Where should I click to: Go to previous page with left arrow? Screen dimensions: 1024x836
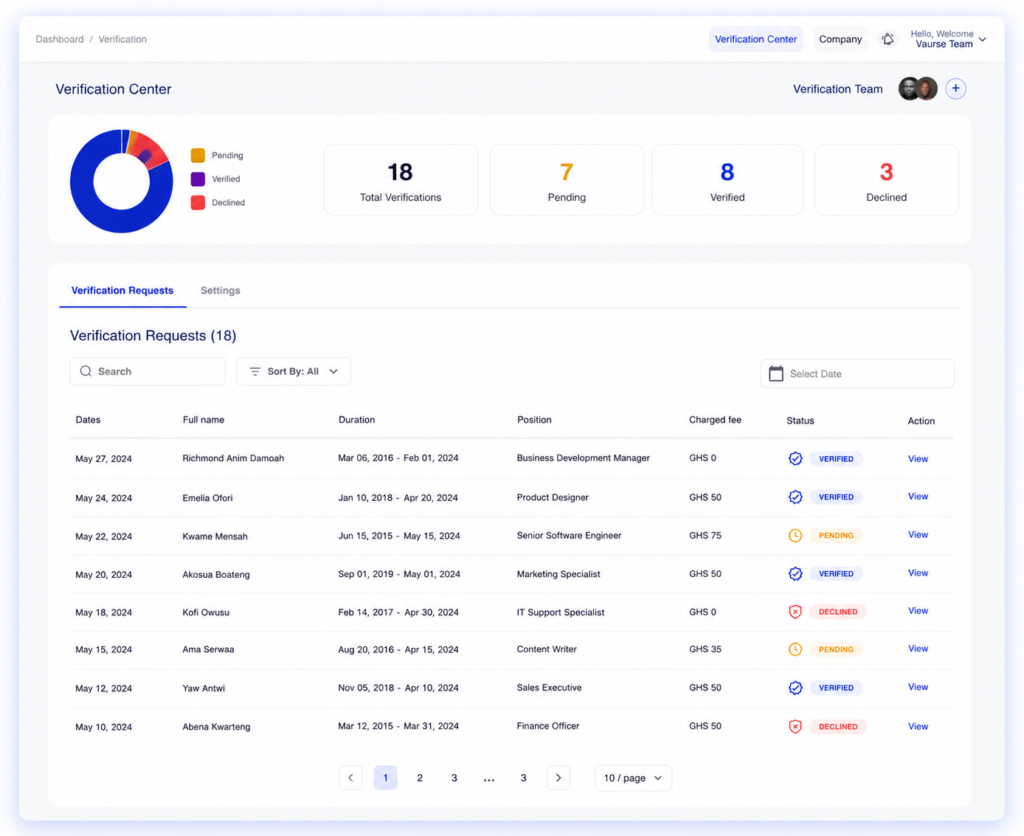point(351,778)
